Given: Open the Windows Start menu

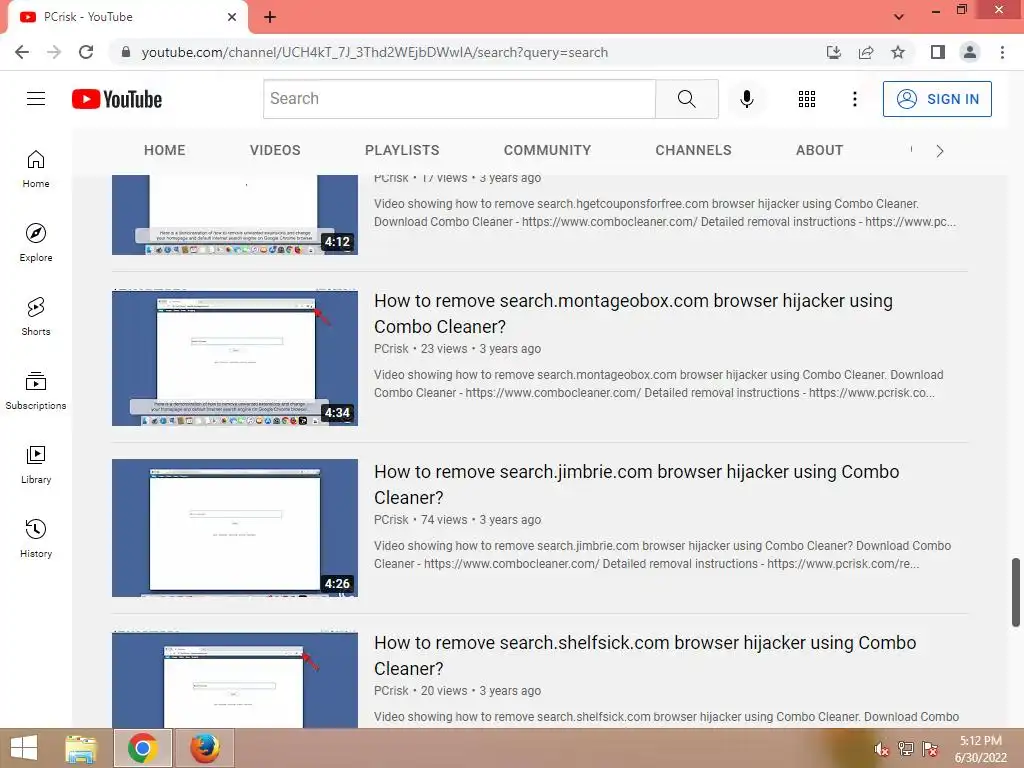Looking at the screenshot, I should click(x=24, y=748).
